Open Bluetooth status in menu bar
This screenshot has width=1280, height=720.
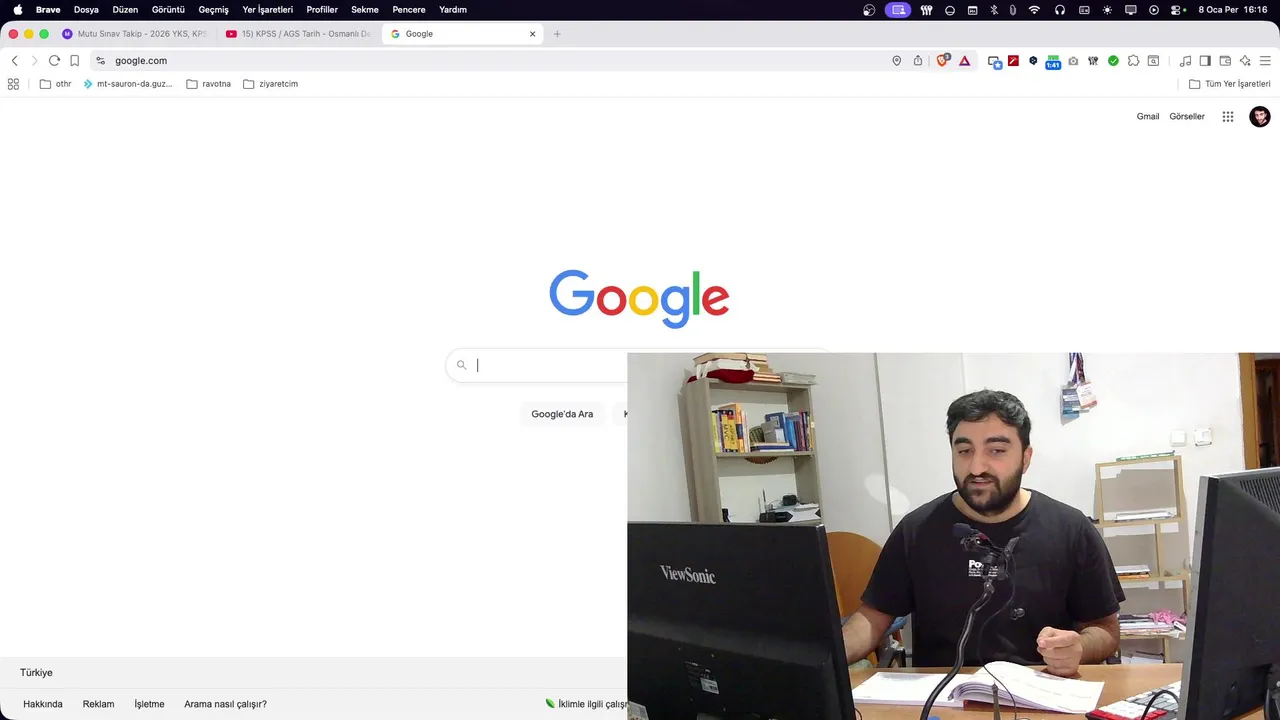point(993,10)
